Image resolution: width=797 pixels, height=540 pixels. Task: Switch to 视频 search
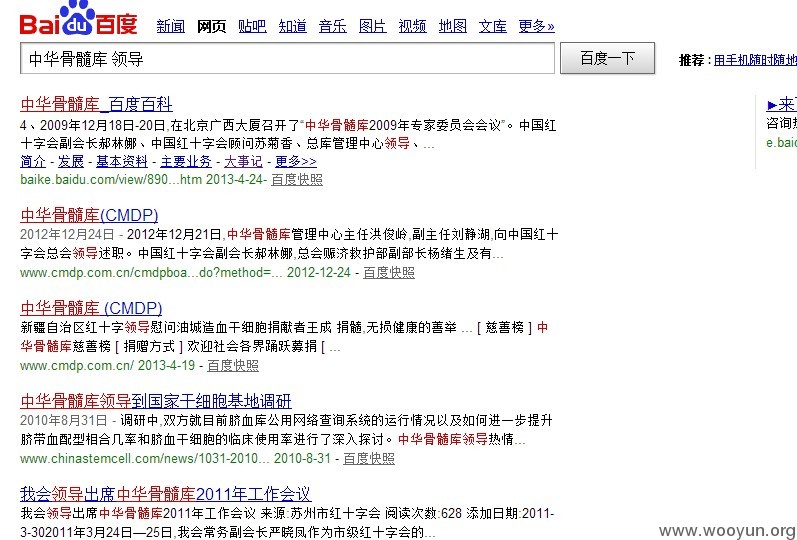pos(413,26)
